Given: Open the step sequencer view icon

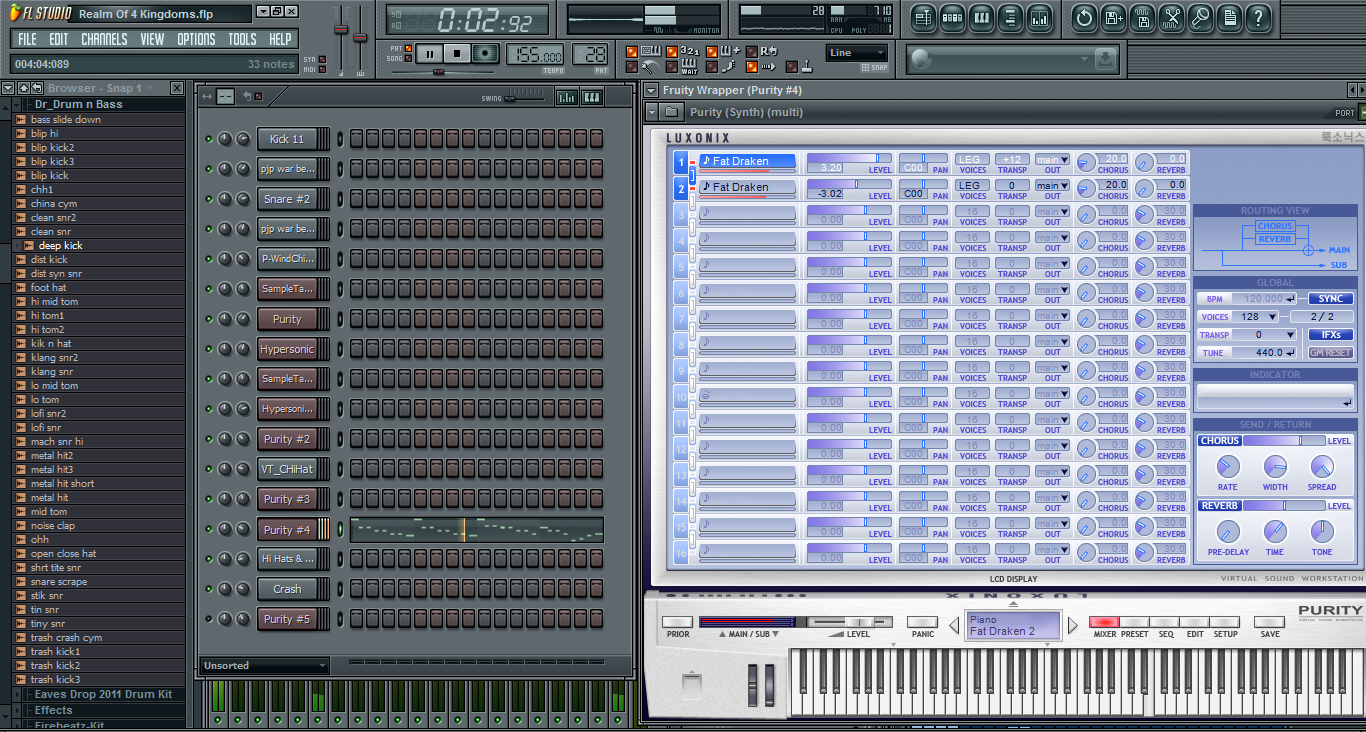Looking at the screenshot, I should point(952,17).
